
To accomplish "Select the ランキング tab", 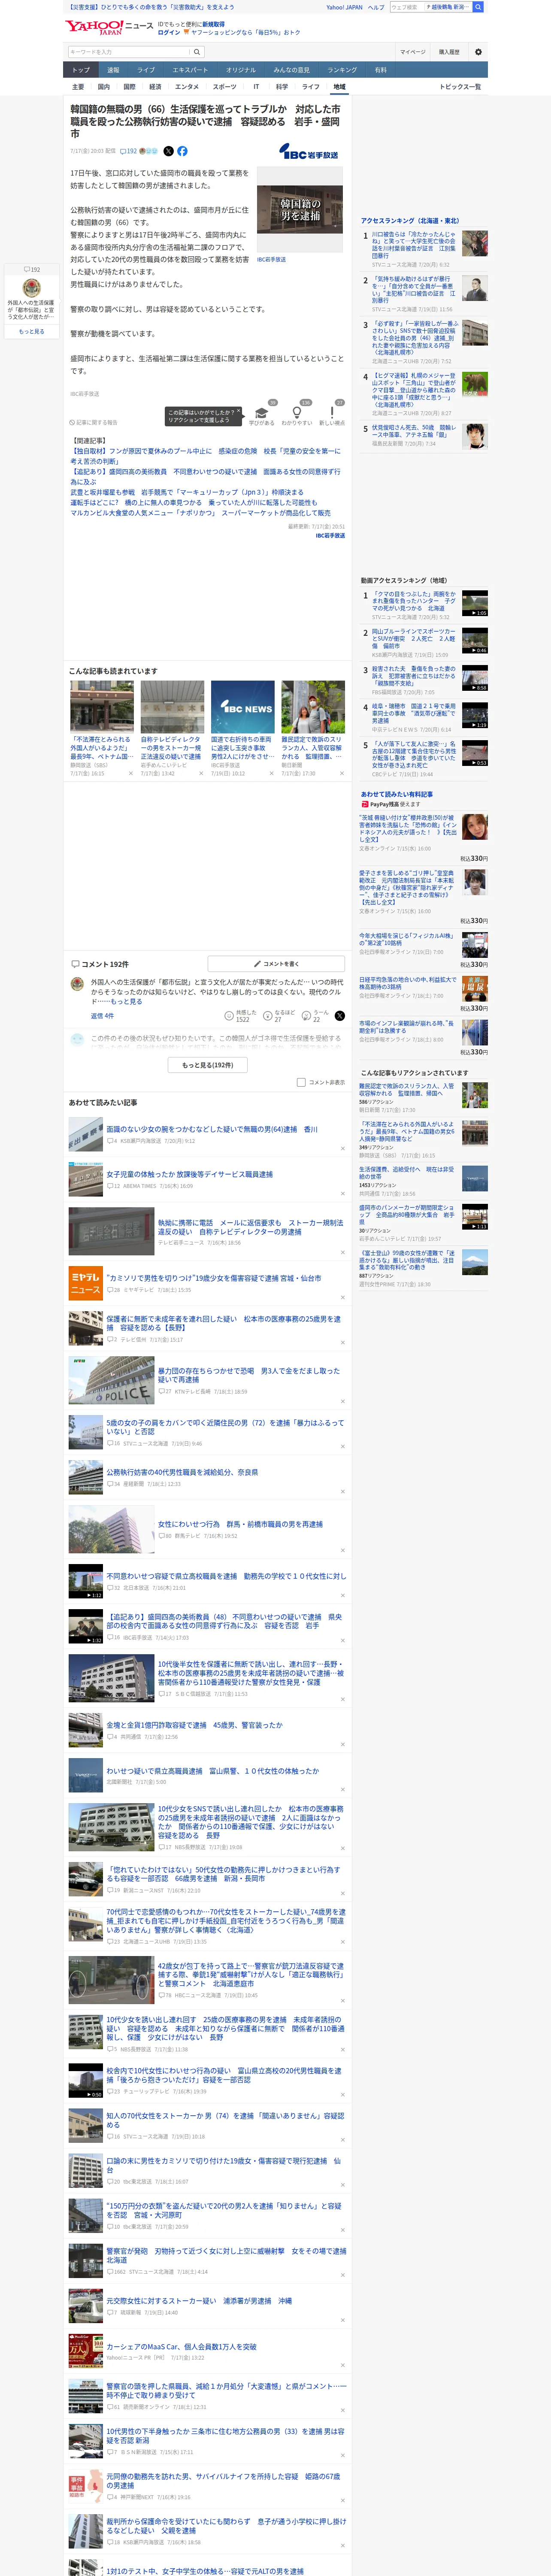I will [x=342, y=70].
